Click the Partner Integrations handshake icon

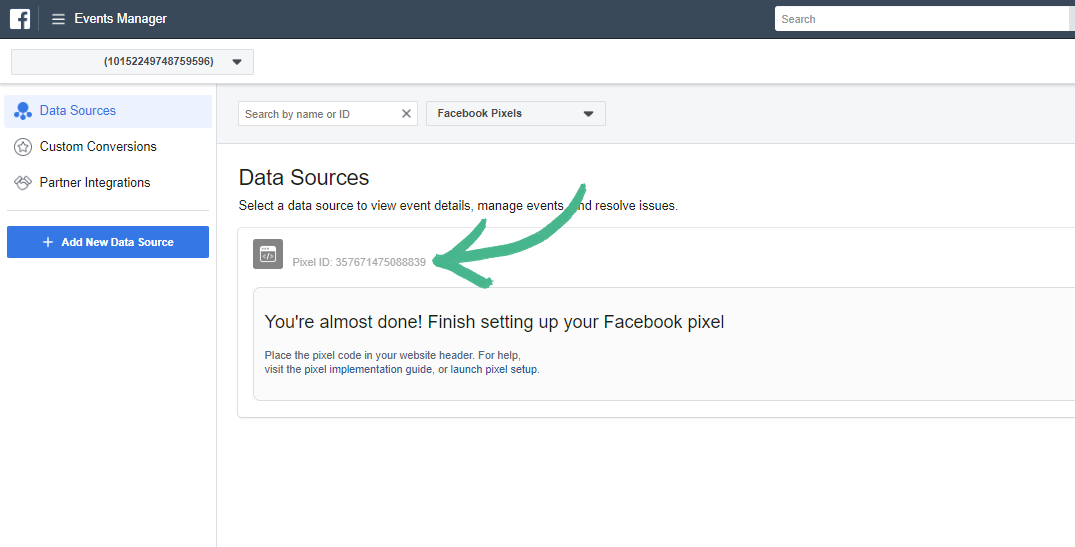pos(22,183)
